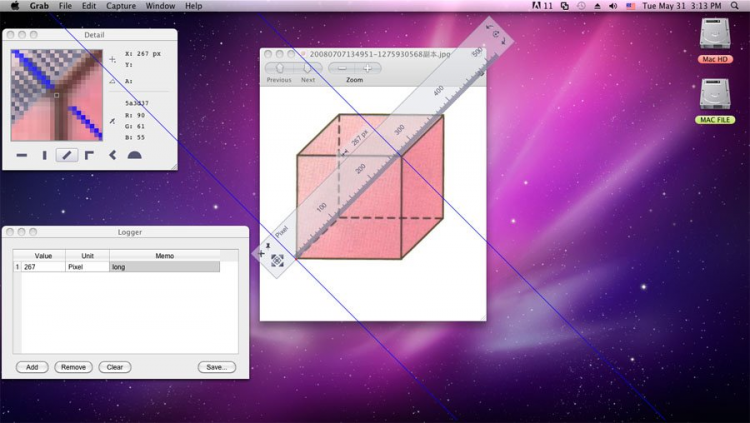Select the corner ruler tool
The image size is (750, 423).
pos(89,155)
